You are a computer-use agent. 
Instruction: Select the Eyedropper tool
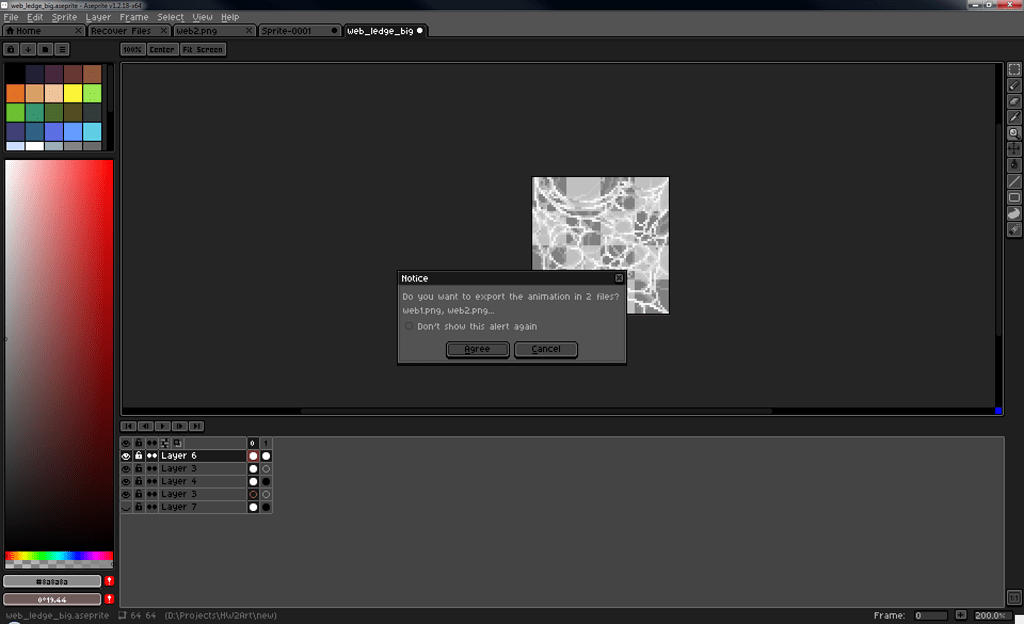pos(1014,117)
